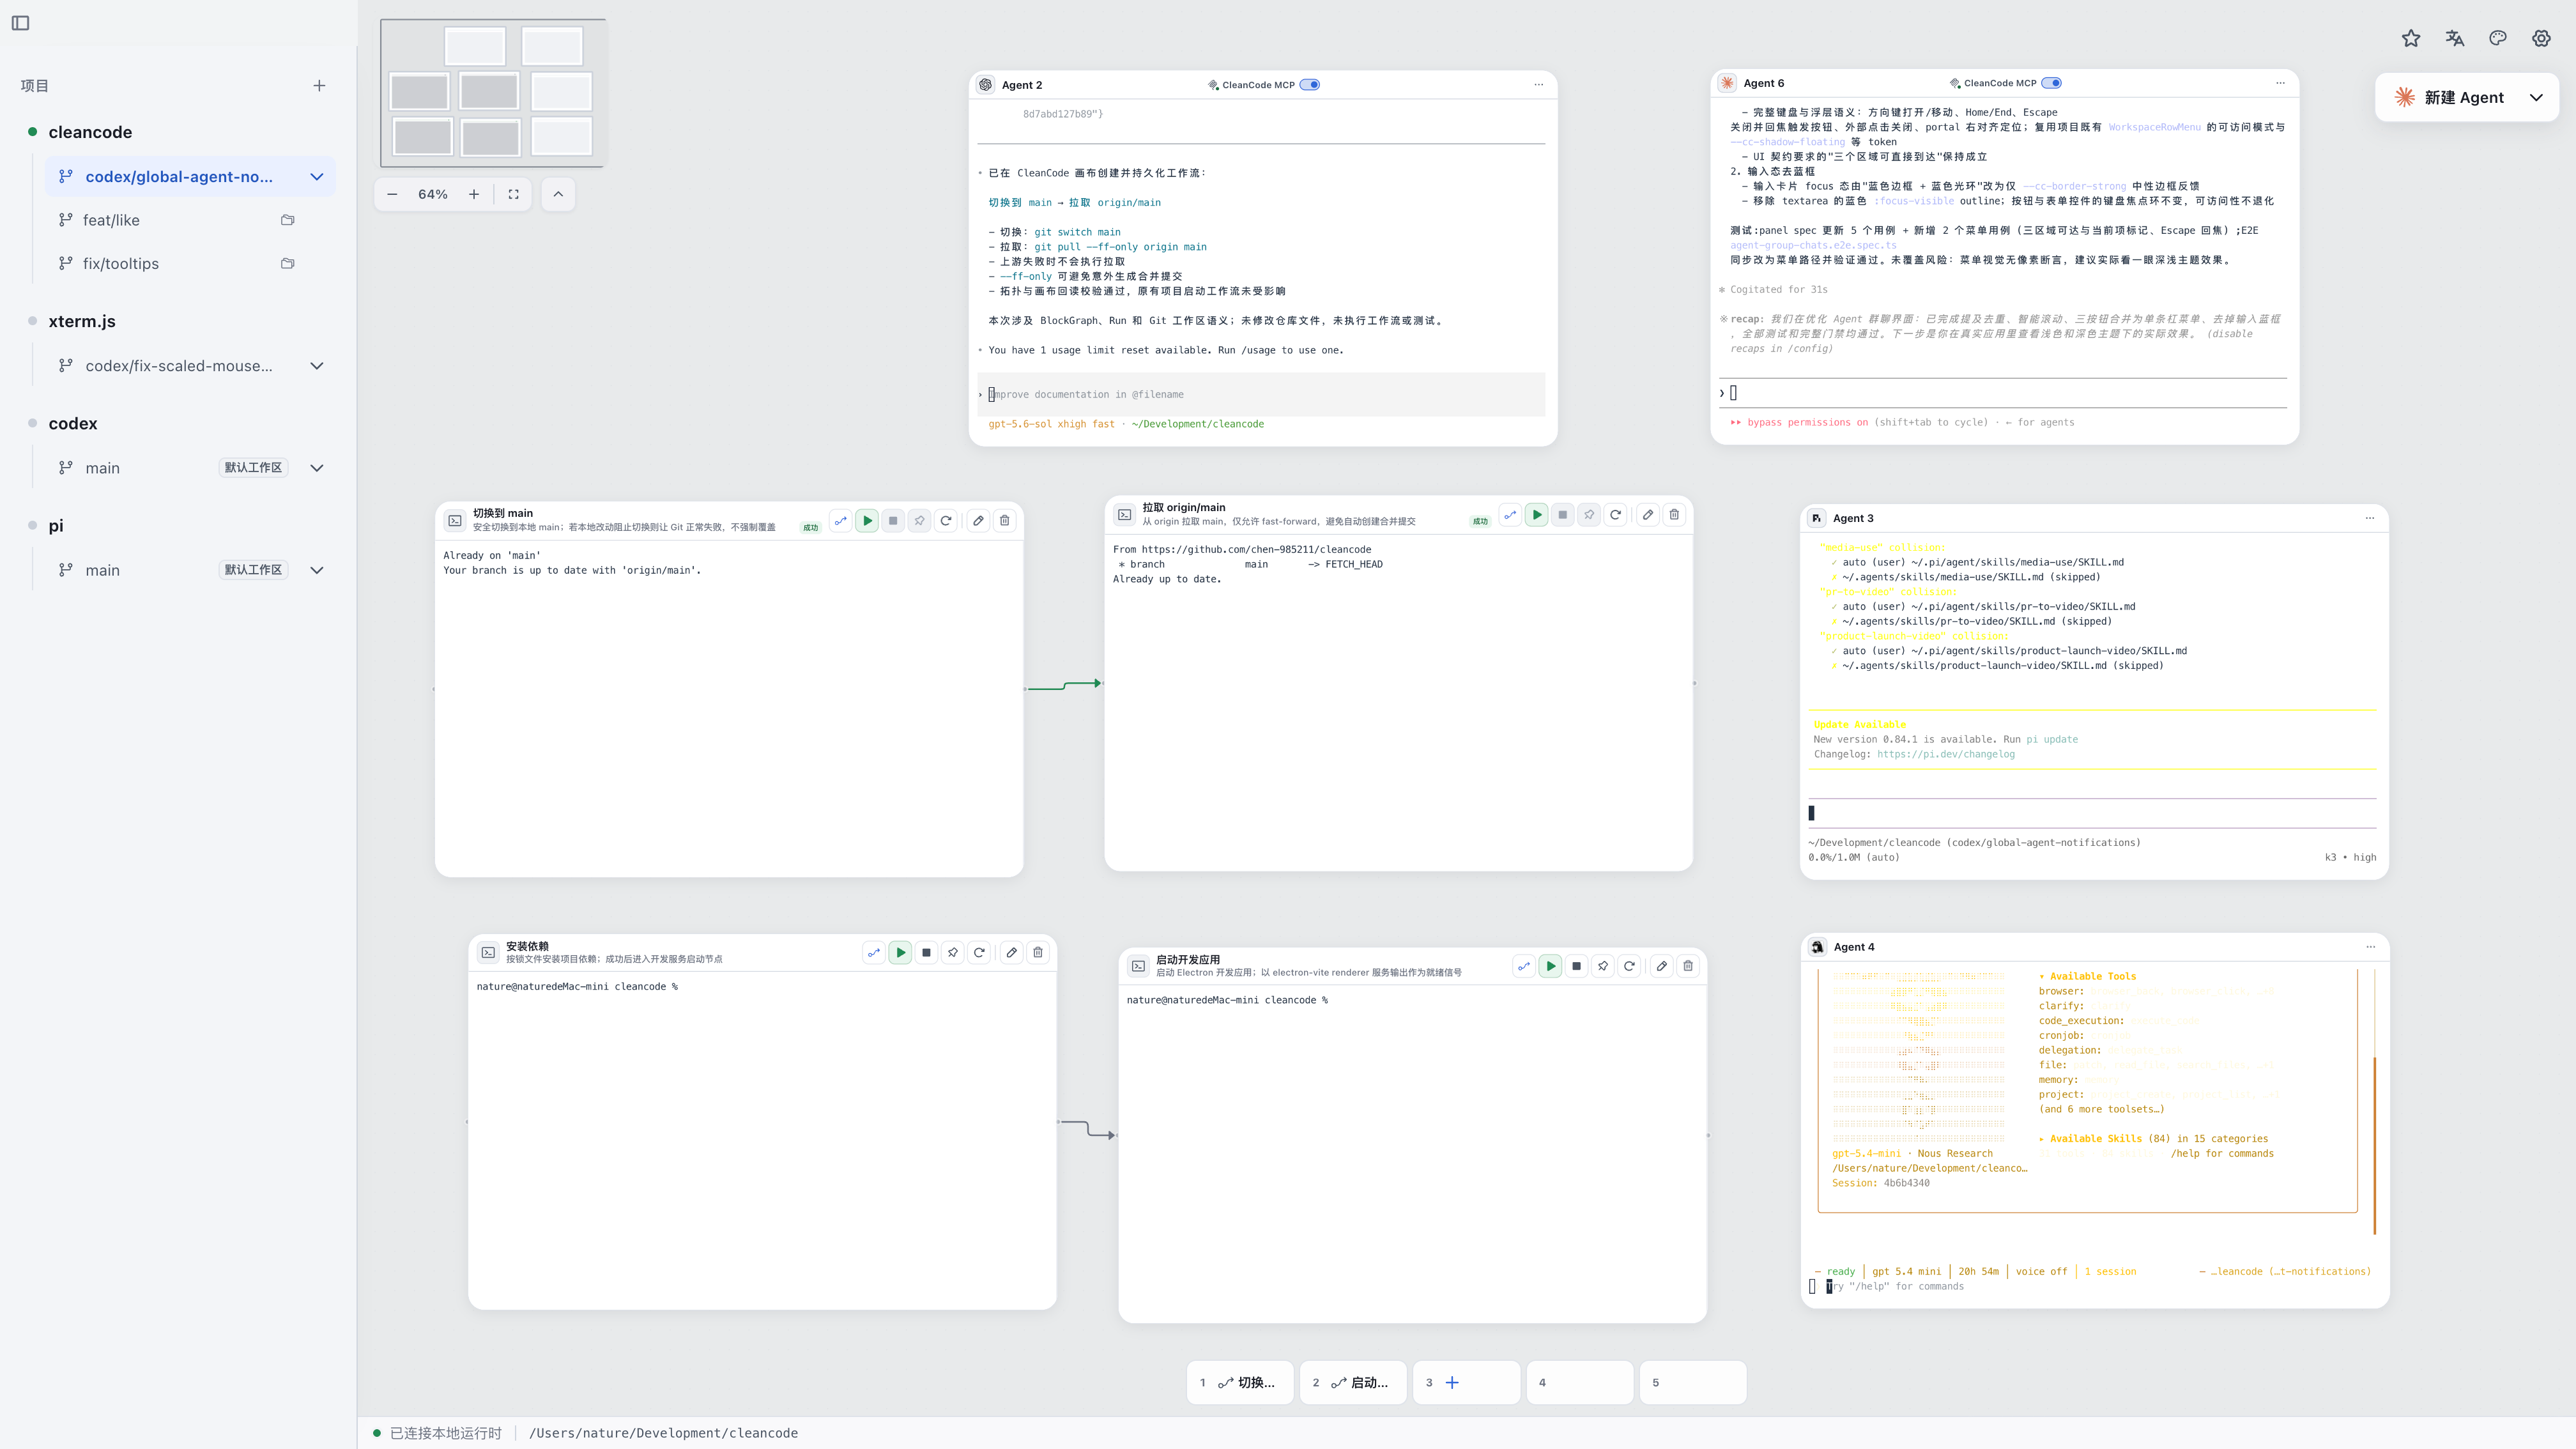Open the Agent 3 more options menu
Screen dimensions: 2576x1449
point(2369,518)
